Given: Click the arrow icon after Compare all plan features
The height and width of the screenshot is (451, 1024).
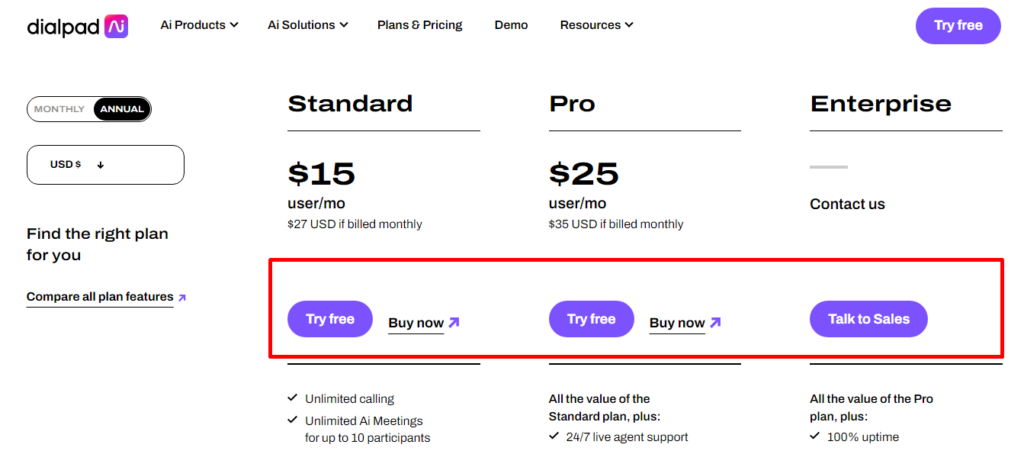Looking at the screenshot, I should click(182, 298).
